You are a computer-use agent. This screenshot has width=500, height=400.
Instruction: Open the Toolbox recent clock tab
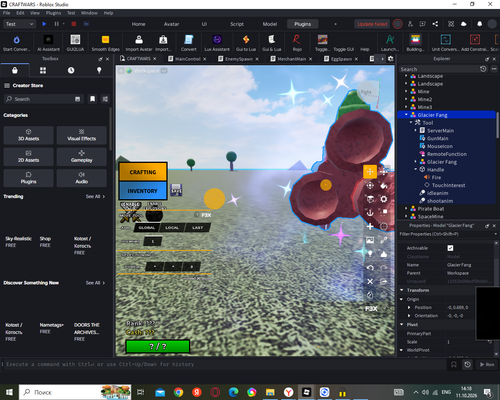click(71, 70)
